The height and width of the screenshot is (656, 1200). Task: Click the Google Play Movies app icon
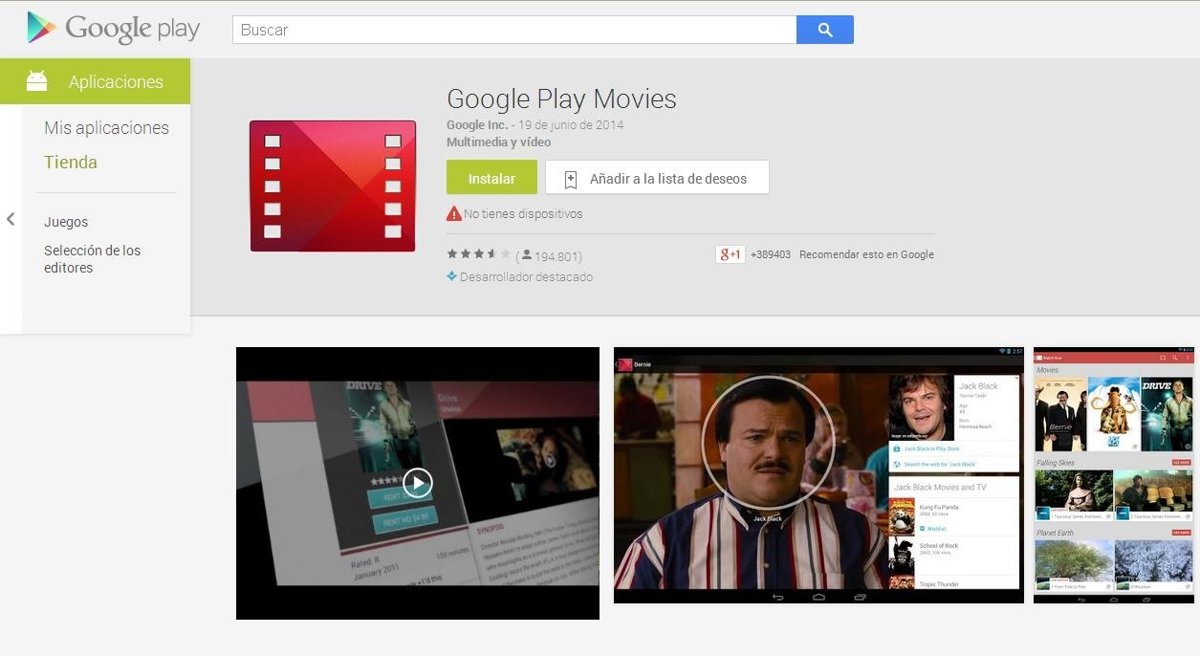tap(332, 186)
